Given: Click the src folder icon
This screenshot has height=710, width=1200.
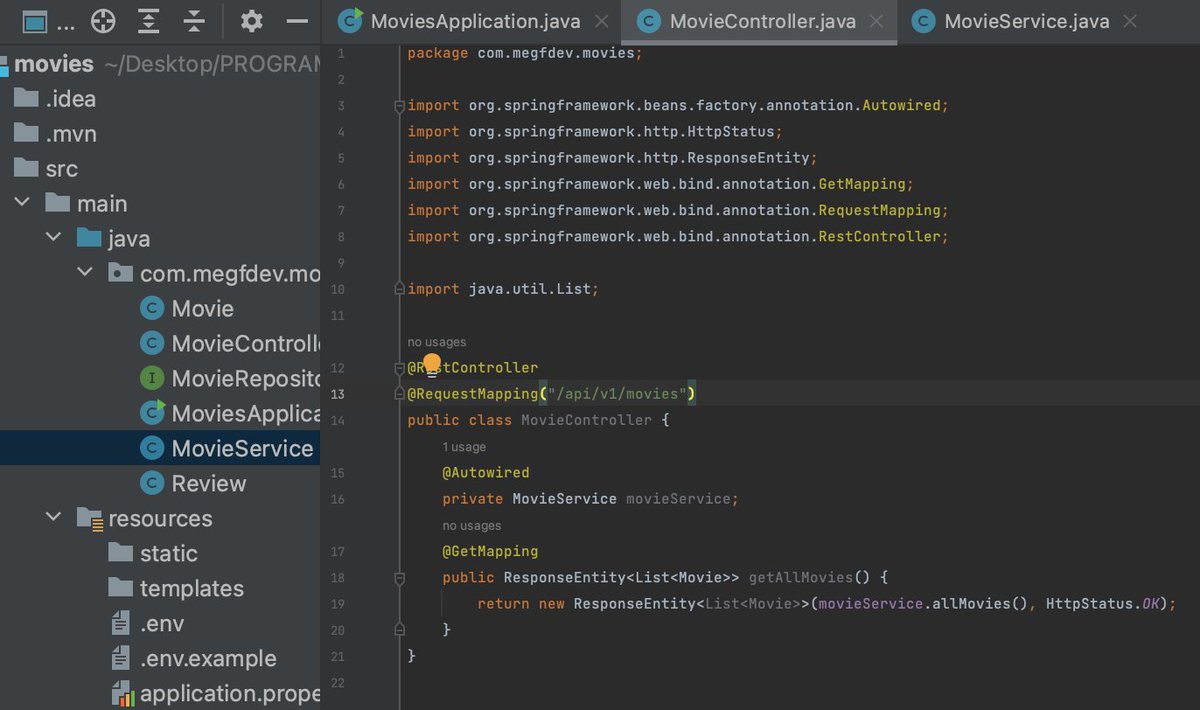Looking at the screenshot, I should (25, 168).
